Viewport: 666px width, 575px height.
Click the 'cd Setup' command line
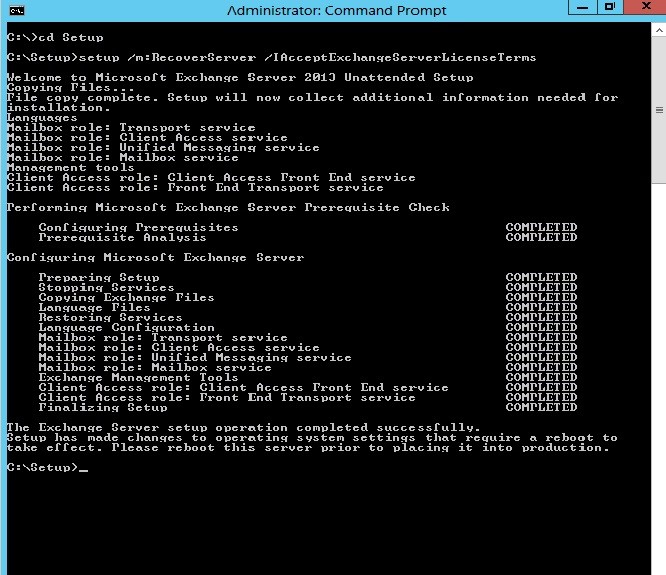tap(55, 38)
